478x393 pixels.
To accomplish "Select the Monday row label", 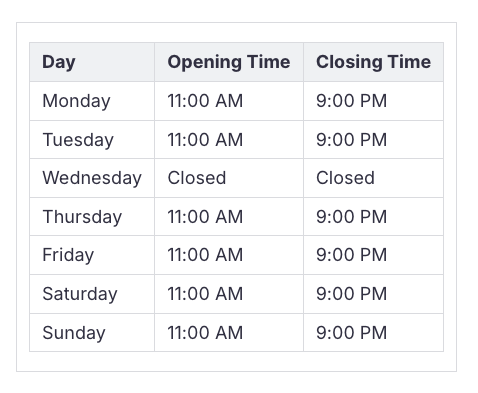I will click(76, 101).
